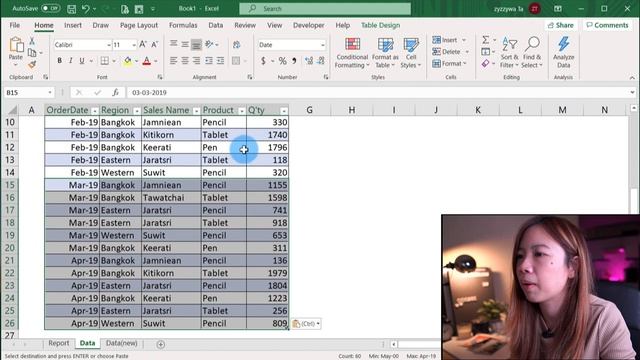Click the formula bar showing 03-03-2019

[x=380, y=93]
